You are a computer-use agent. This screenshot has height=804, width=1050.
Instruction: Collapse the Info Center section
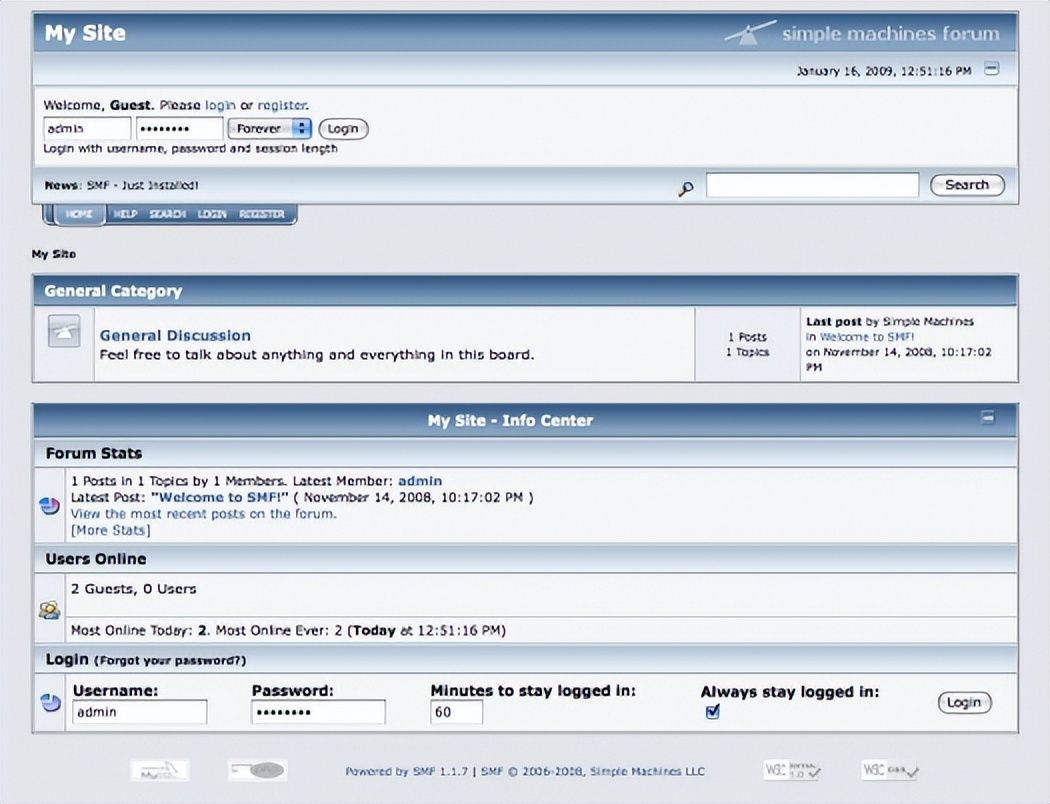(x=988, y=418)
